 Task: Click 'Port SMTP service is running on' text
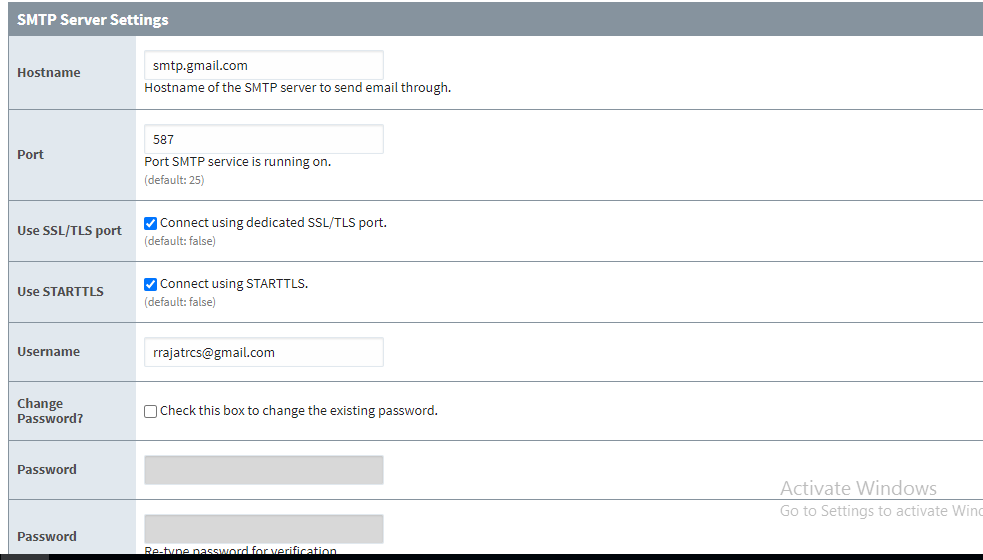238,162
